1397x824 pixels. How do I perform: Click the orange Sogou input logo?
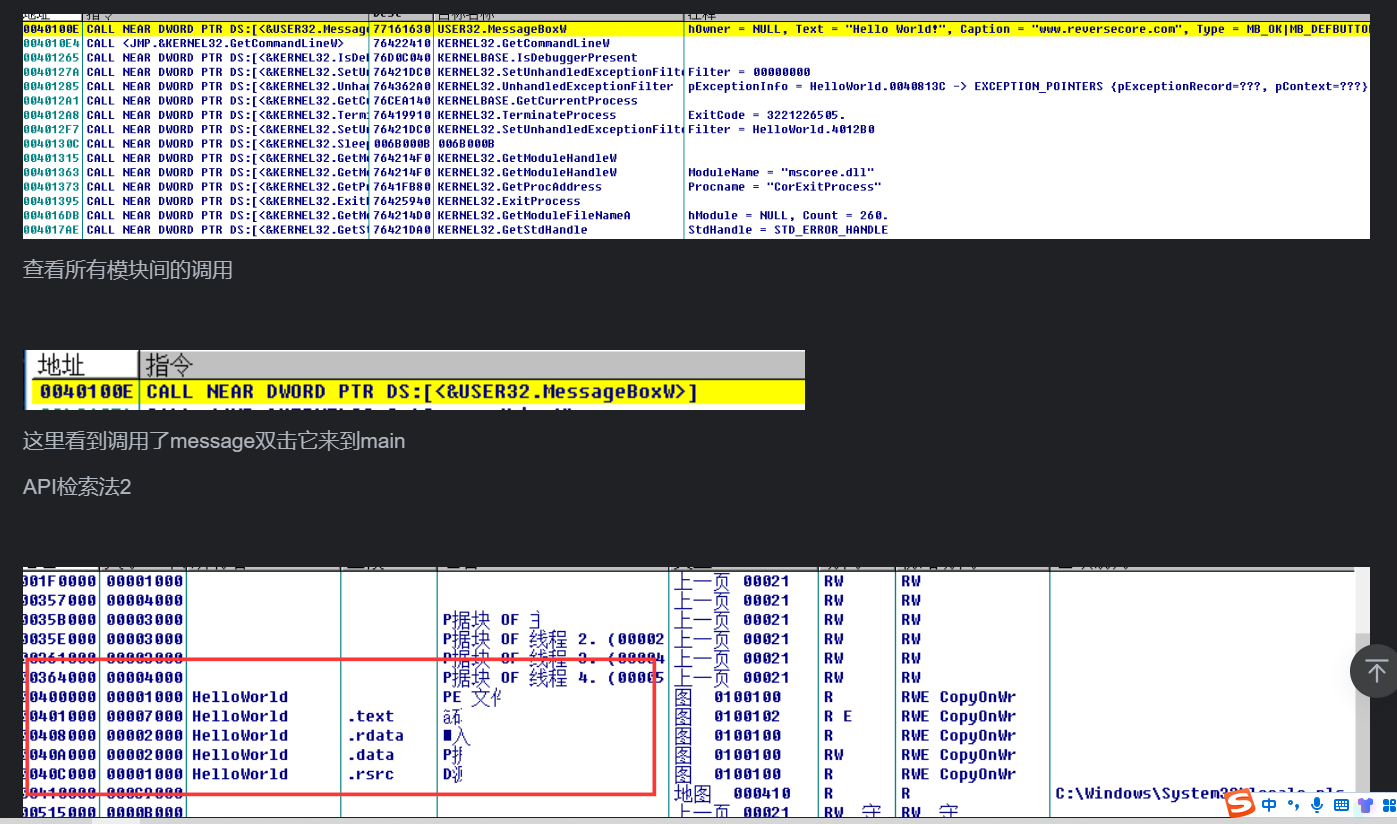tap(1241, 804)
